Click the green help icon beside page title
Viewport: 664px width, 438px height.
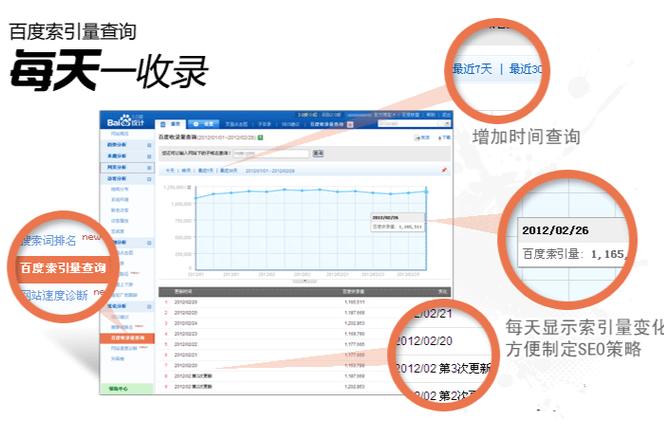point(260,137)
